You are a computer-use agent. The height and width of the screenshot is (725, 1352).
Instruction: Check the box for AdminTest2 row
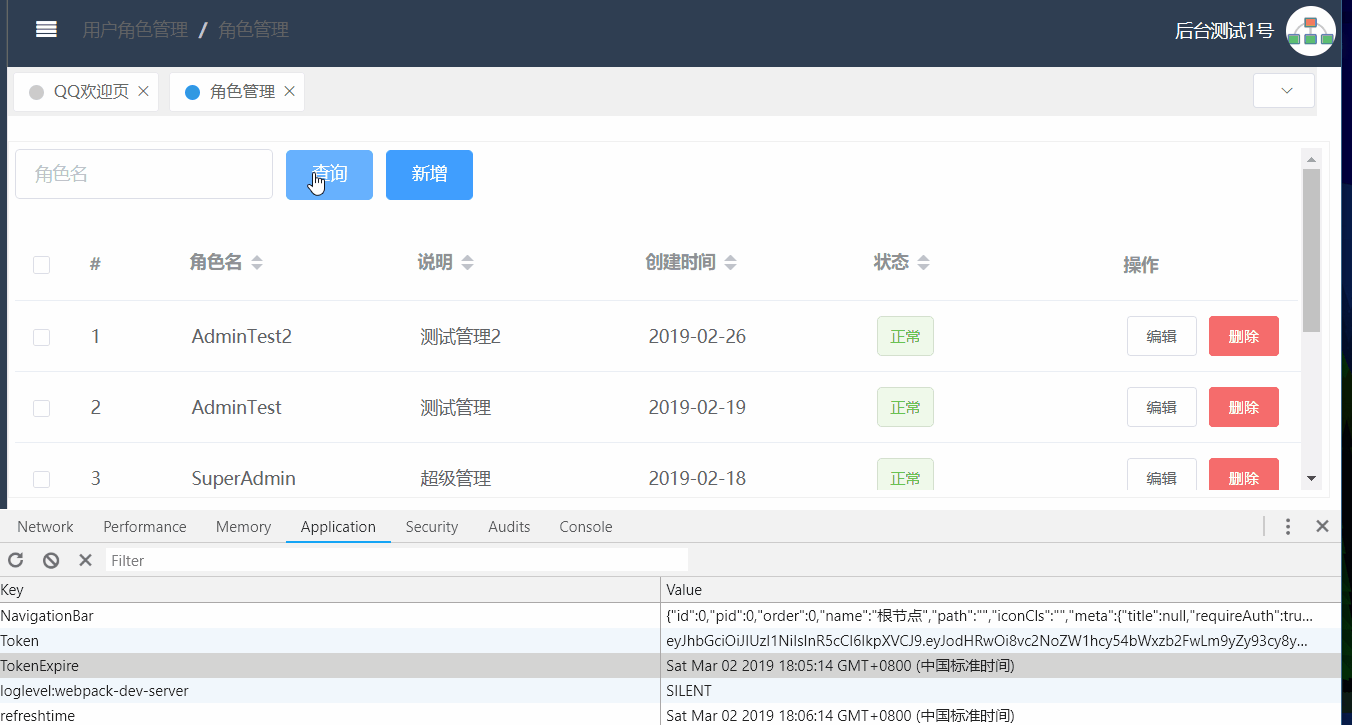(x=41, y=337)
